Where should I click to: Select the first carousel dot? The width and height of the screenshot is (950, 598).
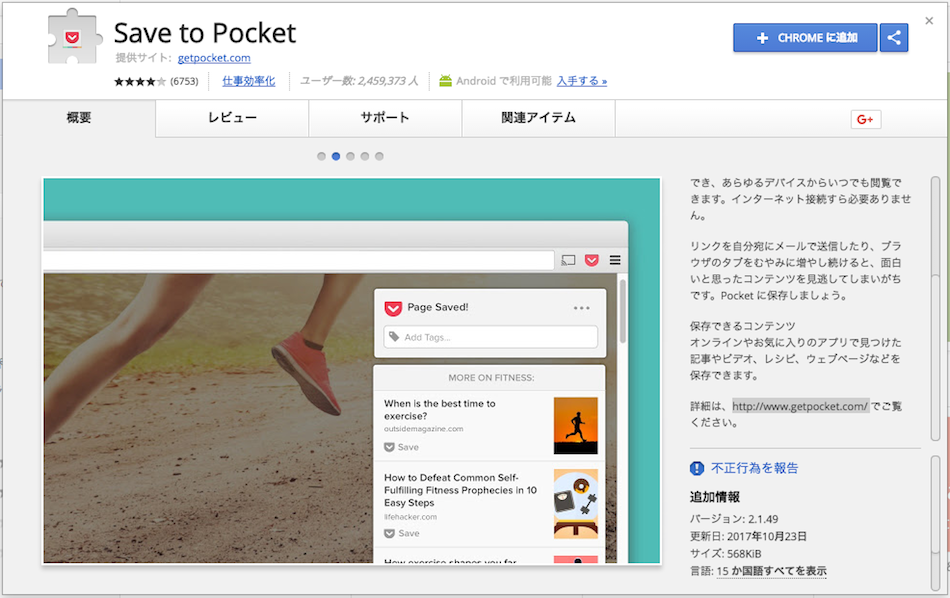321,156
